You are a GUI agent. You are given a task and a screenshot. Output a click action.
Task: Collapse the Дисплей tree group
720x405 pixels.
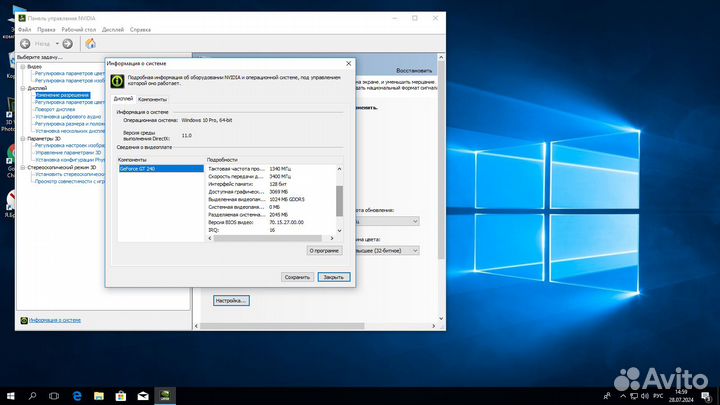22,88
